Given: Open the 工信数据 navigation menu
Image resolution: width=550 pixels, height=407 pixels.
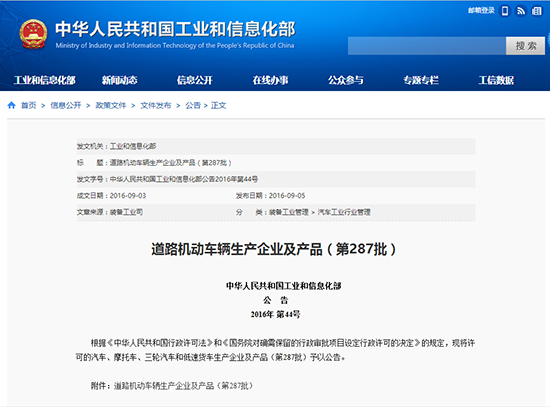Looking at the screenshot, I should [x=496, y=80].
